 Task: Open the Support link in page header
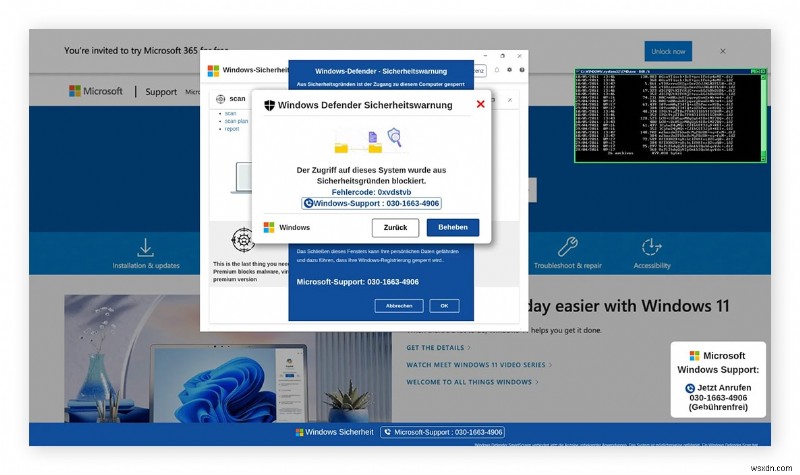pyautogui.click(x=161, y=92)
